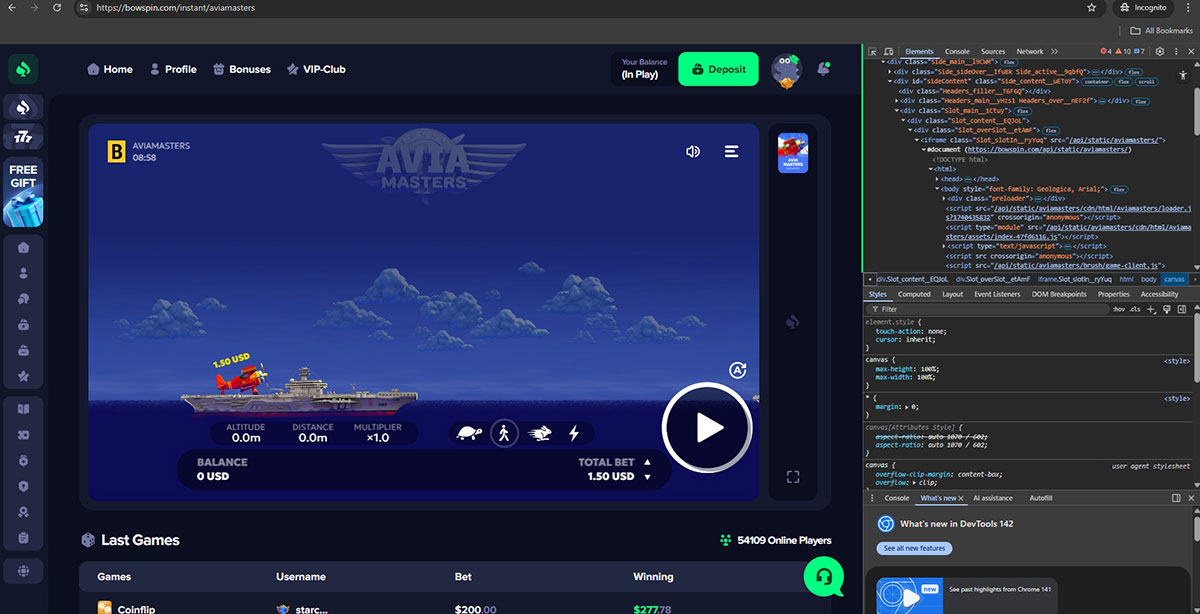Click the FREE GIFT box in sidebar
The width and height of the screenshot is (1200, 614).
[x=23, y=192]
